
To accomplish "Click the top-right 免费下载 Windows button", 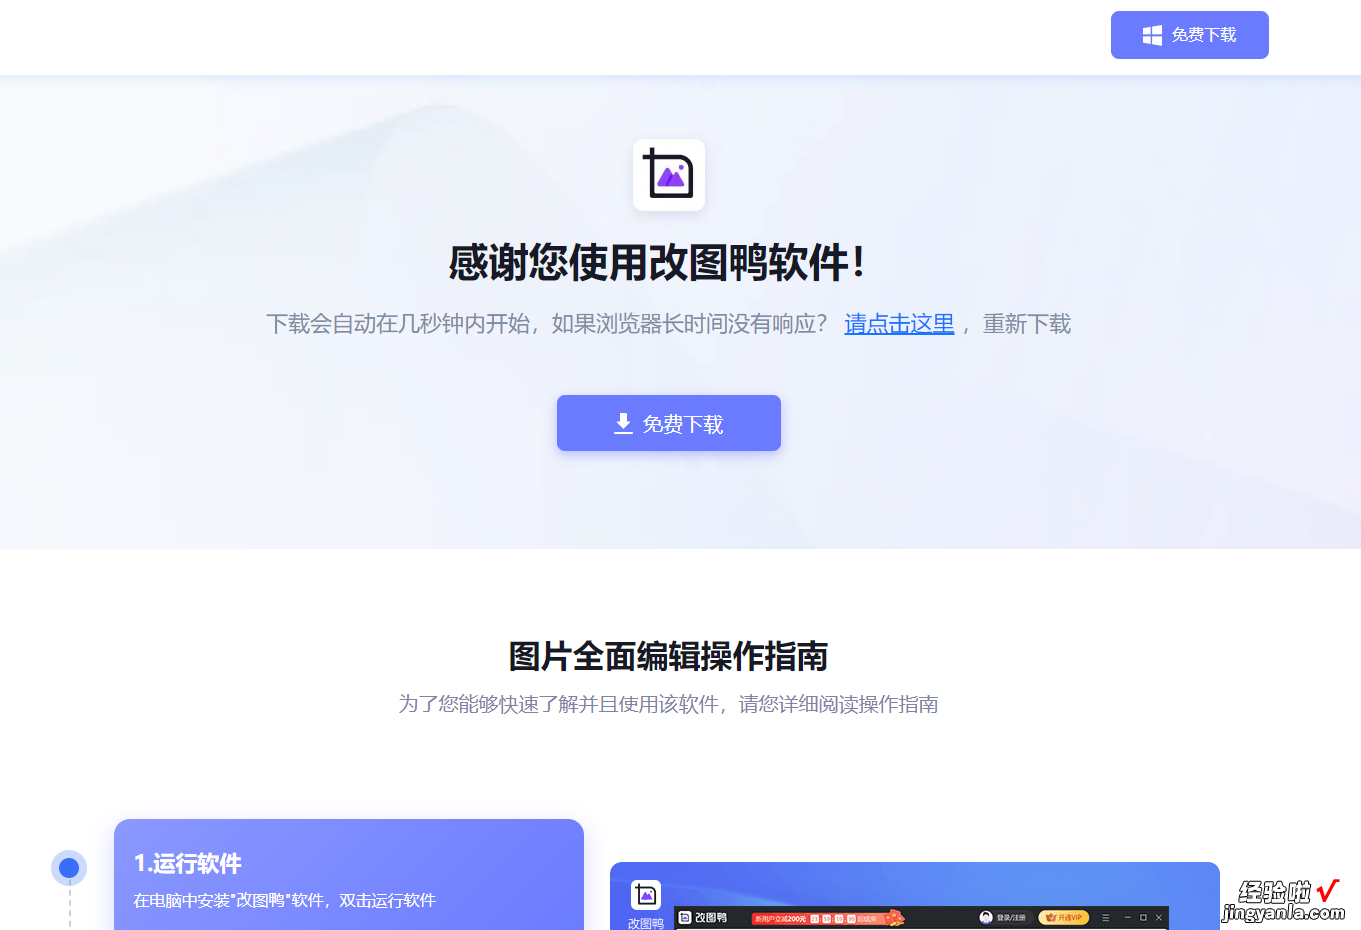I will [x=1189, y=35].
